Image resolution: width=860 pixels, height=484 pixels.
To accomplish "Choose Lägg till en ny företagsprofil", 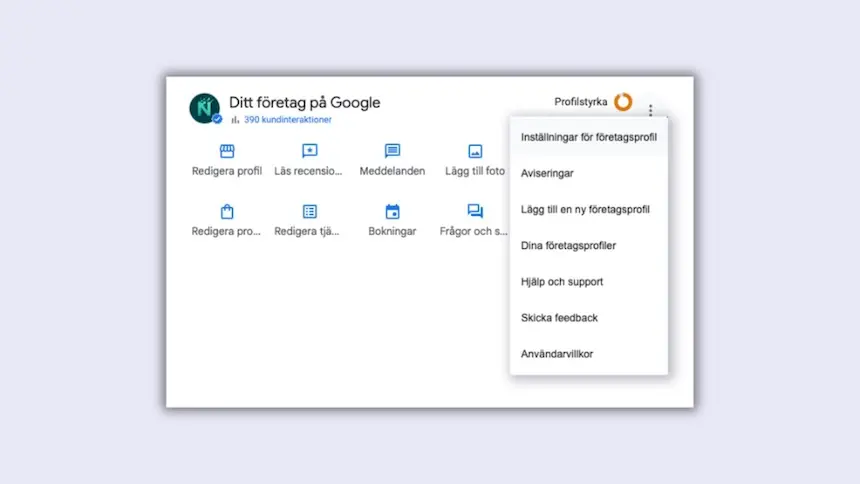I will (x=589, y=210).
